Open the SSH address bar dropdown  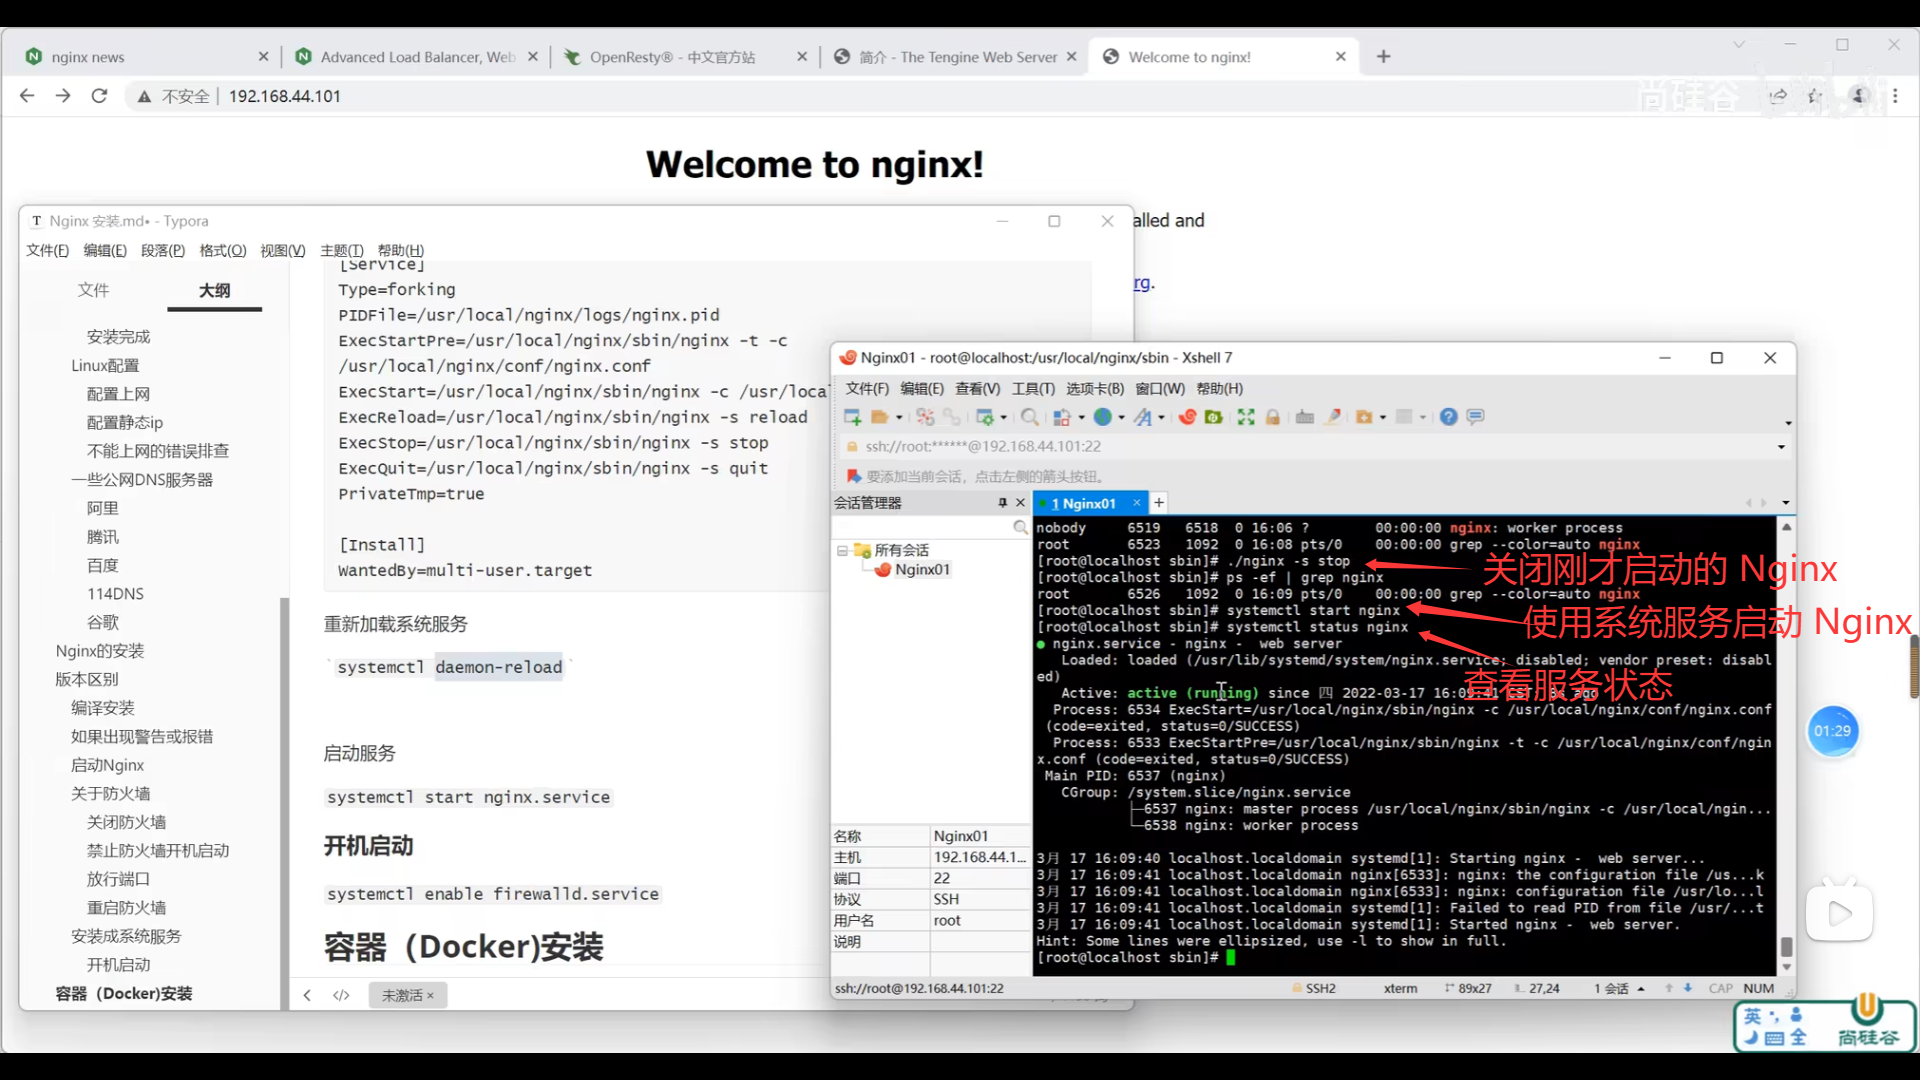(1781, 447)
